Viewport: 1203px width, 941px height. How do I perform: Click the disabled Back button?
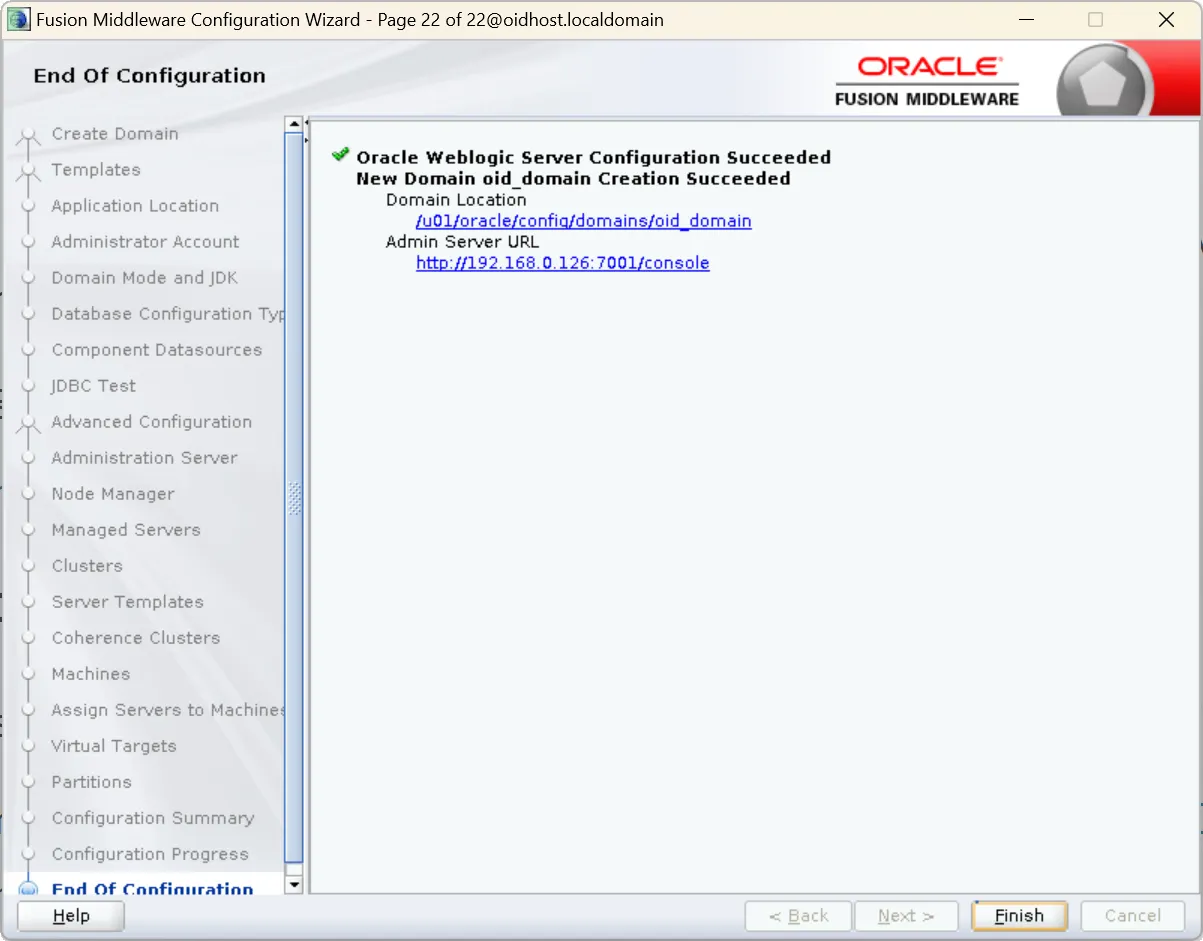[798, 916]
